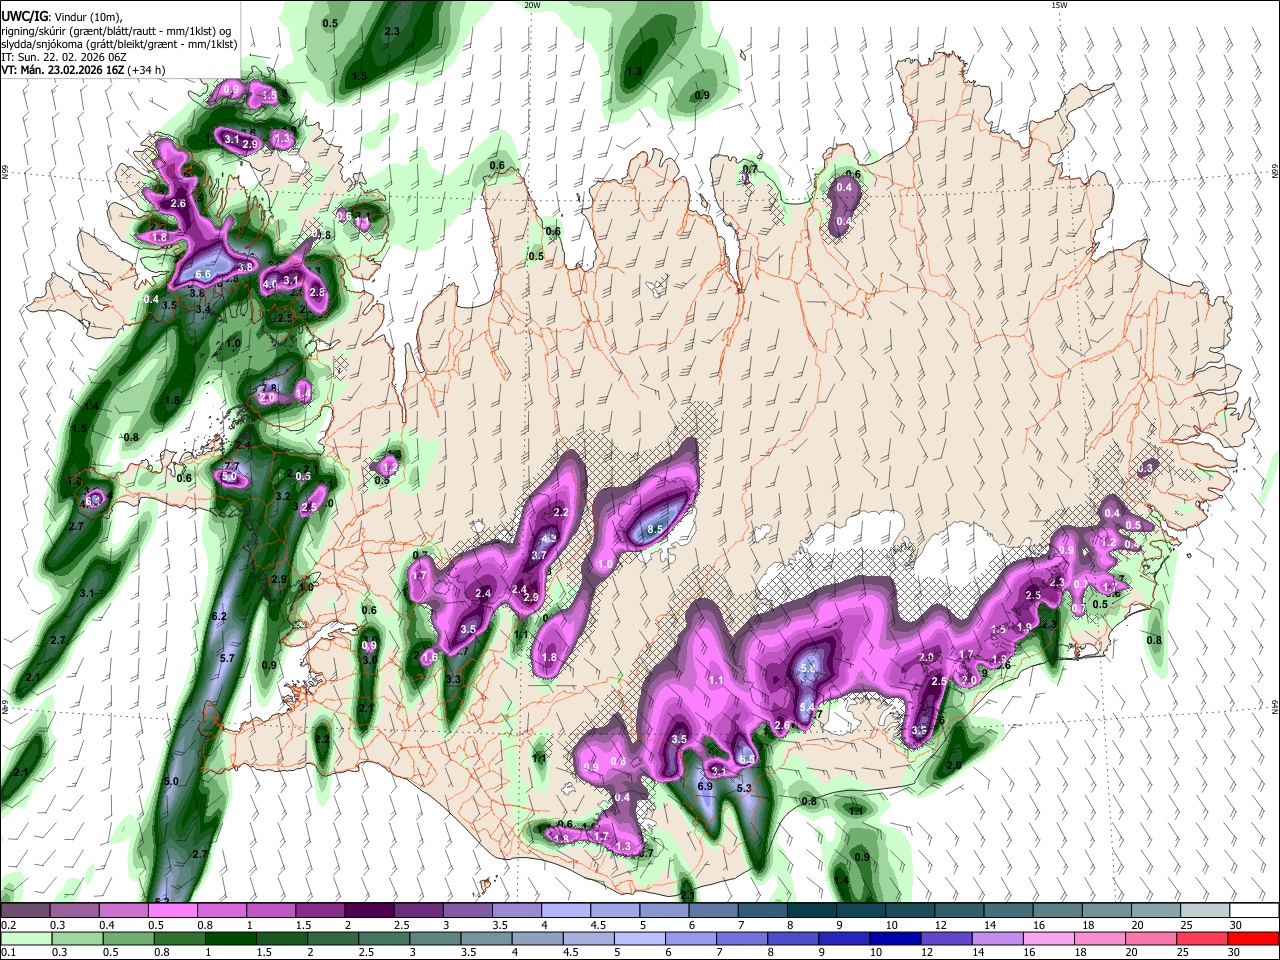Select the '6.5' value near the south coast
Screen dimensions: 1280x960
pyautogui.click(x=747, y=759)
